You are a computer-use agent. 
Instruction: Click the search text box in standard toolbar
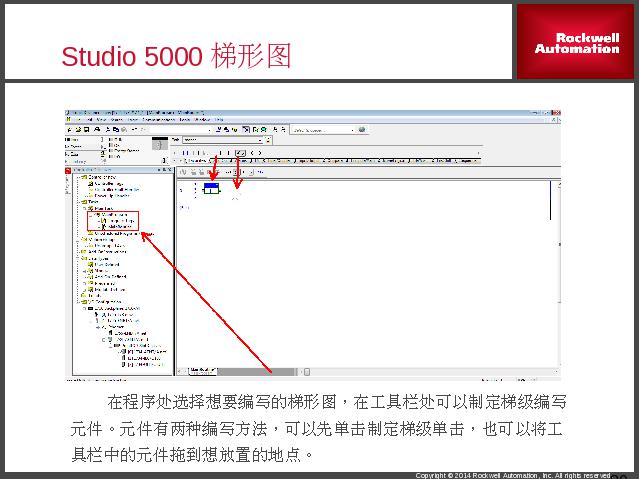(x=178, y=130)
